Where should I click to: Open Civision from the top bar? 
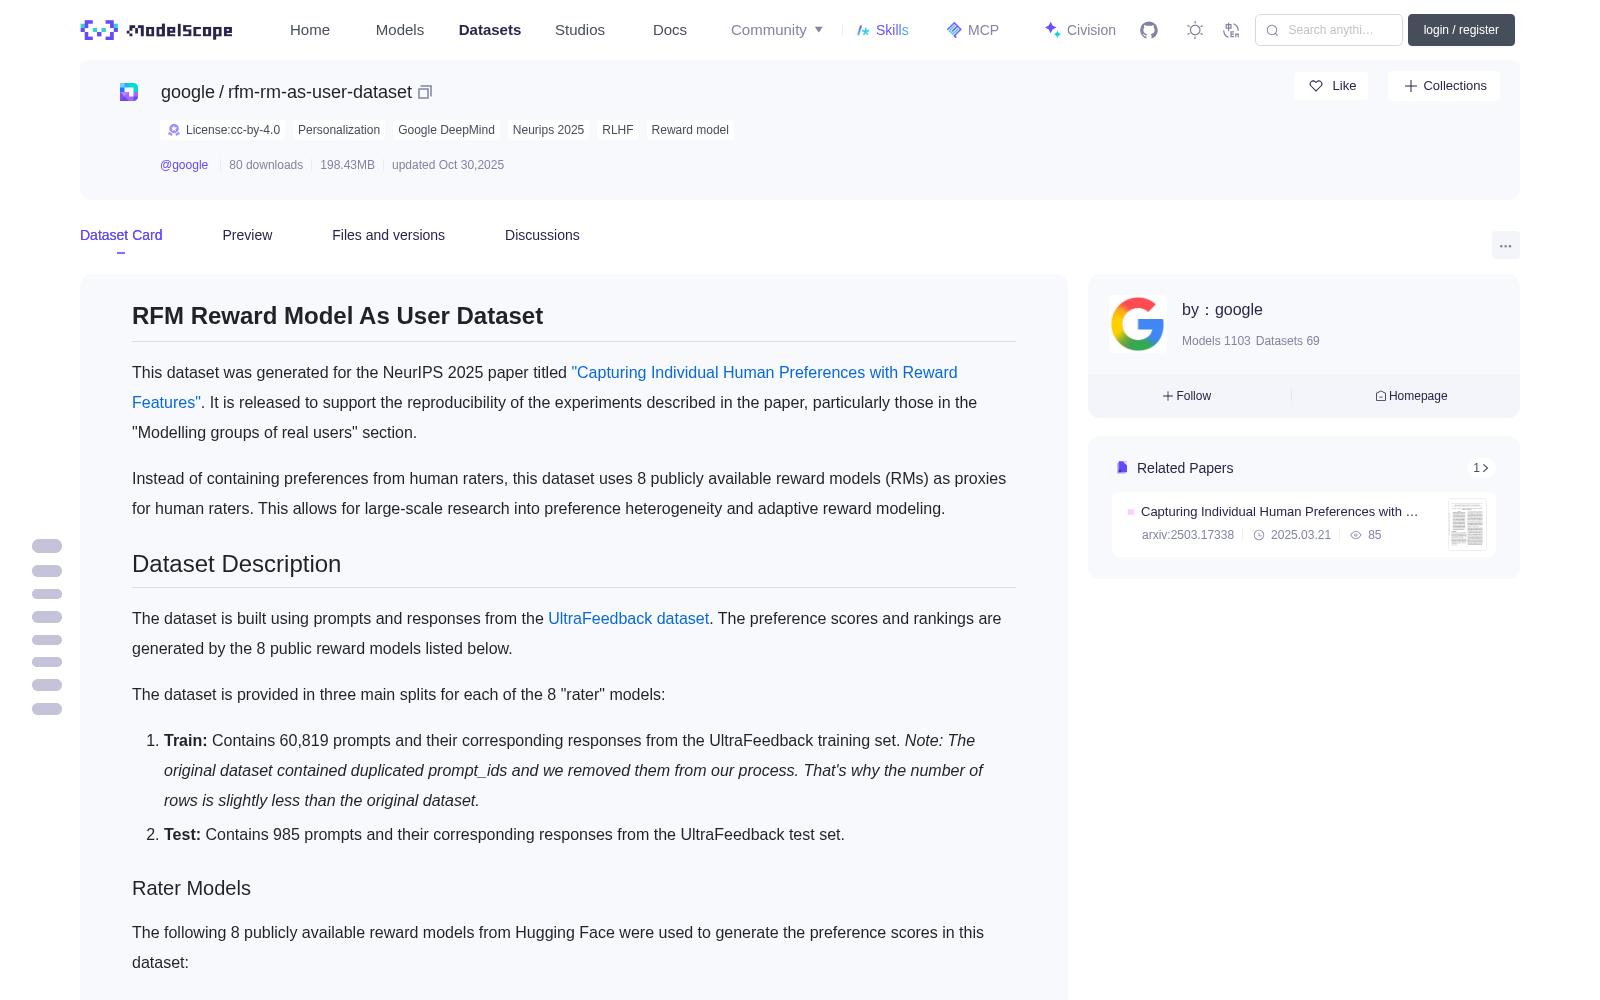point(1080,30)
